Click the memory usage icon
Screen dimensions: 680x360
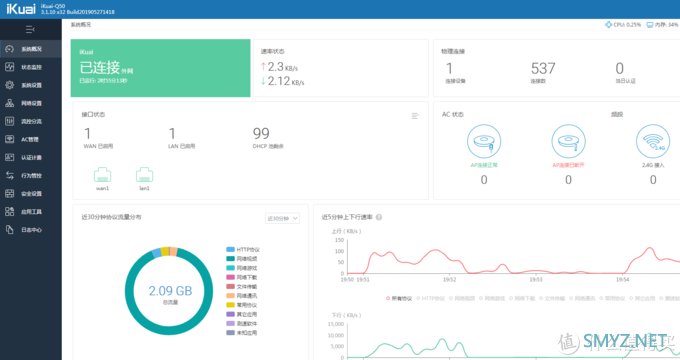coord(650,25)
